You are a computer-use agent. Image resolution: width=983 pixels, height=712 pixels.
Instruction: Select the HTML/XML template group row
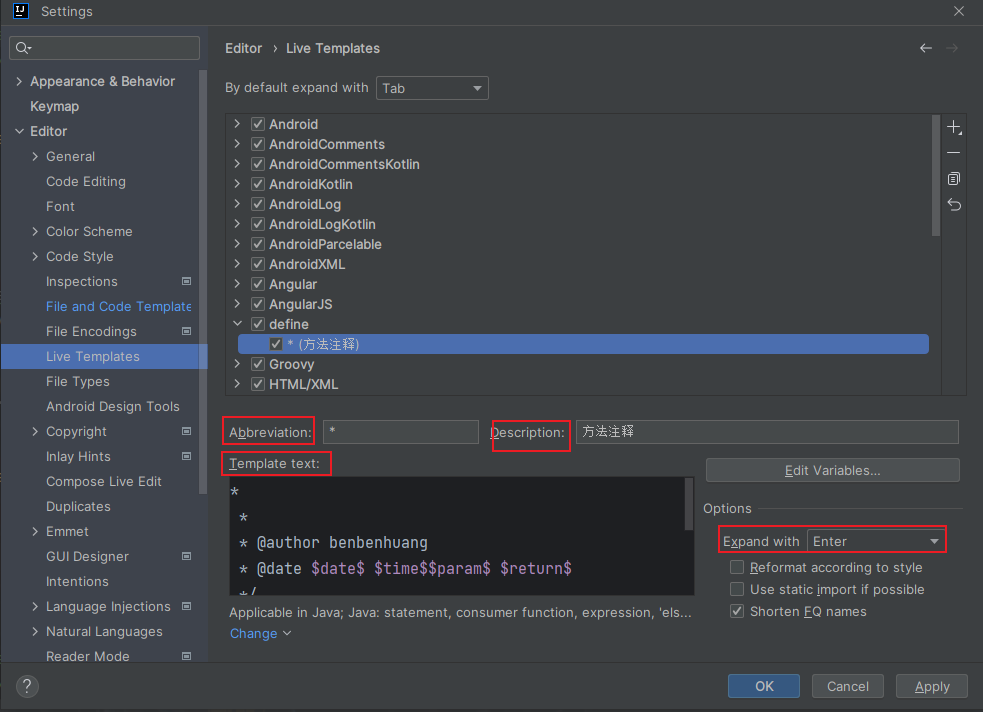click(x=583, y=384)
